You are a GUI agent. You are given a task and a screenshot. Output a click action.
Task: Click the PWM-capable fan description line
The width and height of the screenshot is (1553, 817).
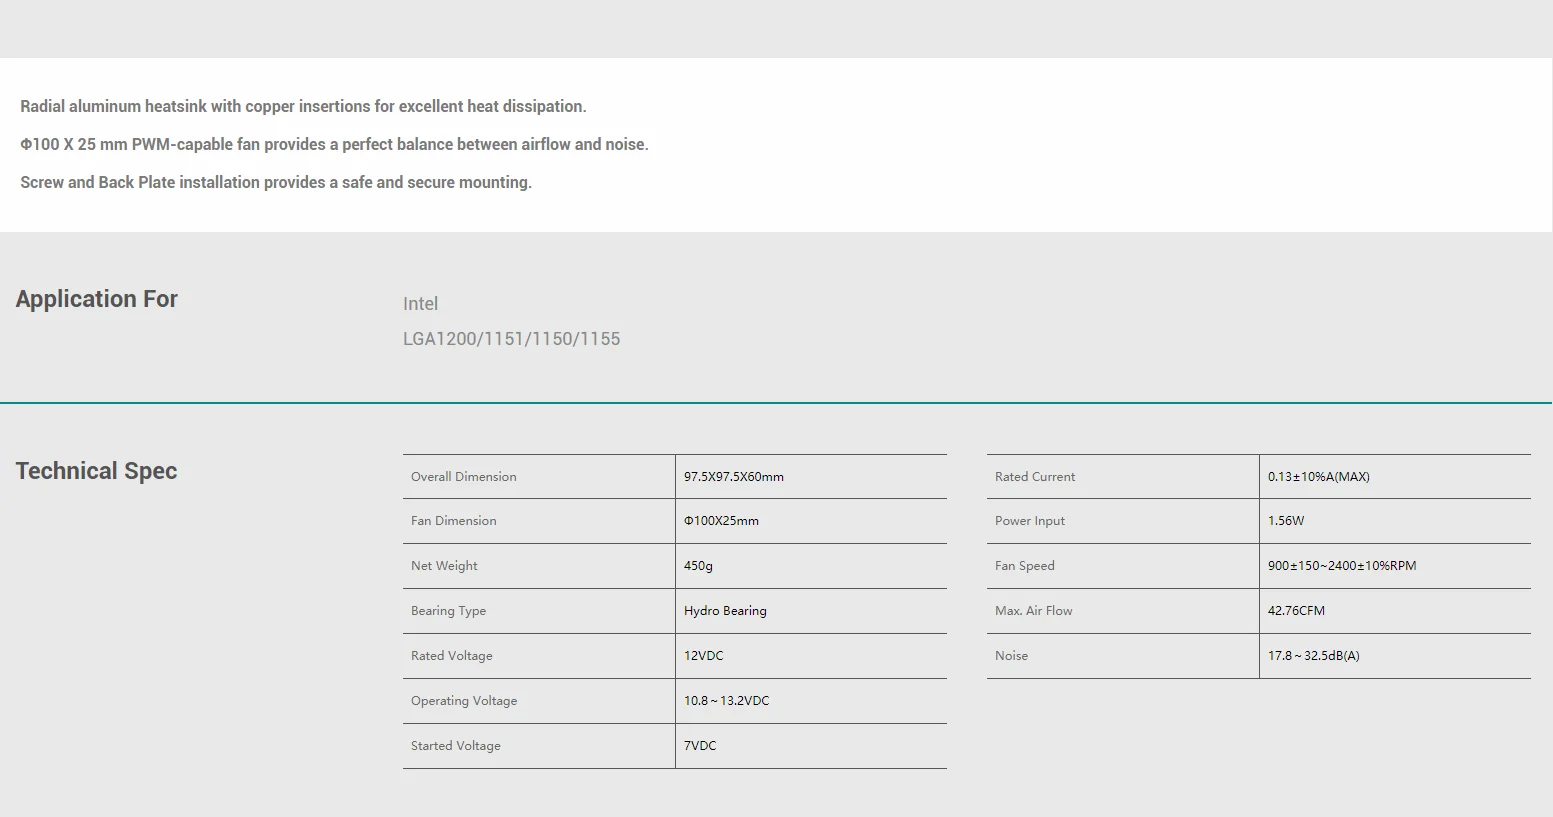[334, 145]
